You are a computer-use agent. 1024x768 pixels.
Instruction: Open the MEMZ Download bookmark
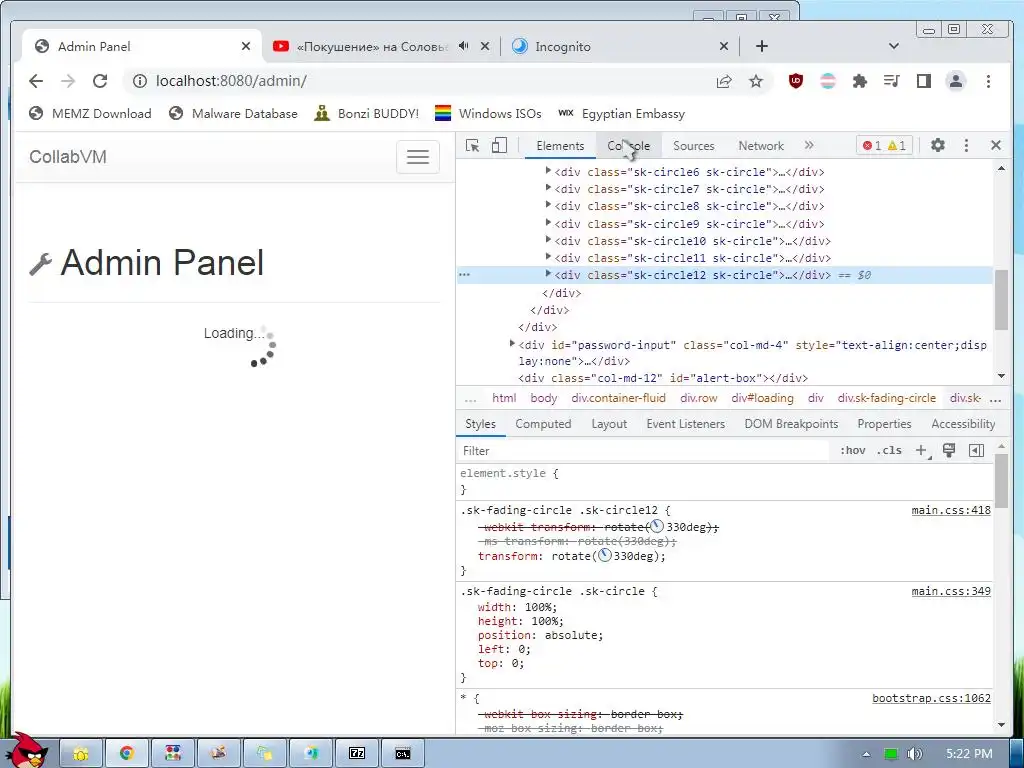coord(90,114)
